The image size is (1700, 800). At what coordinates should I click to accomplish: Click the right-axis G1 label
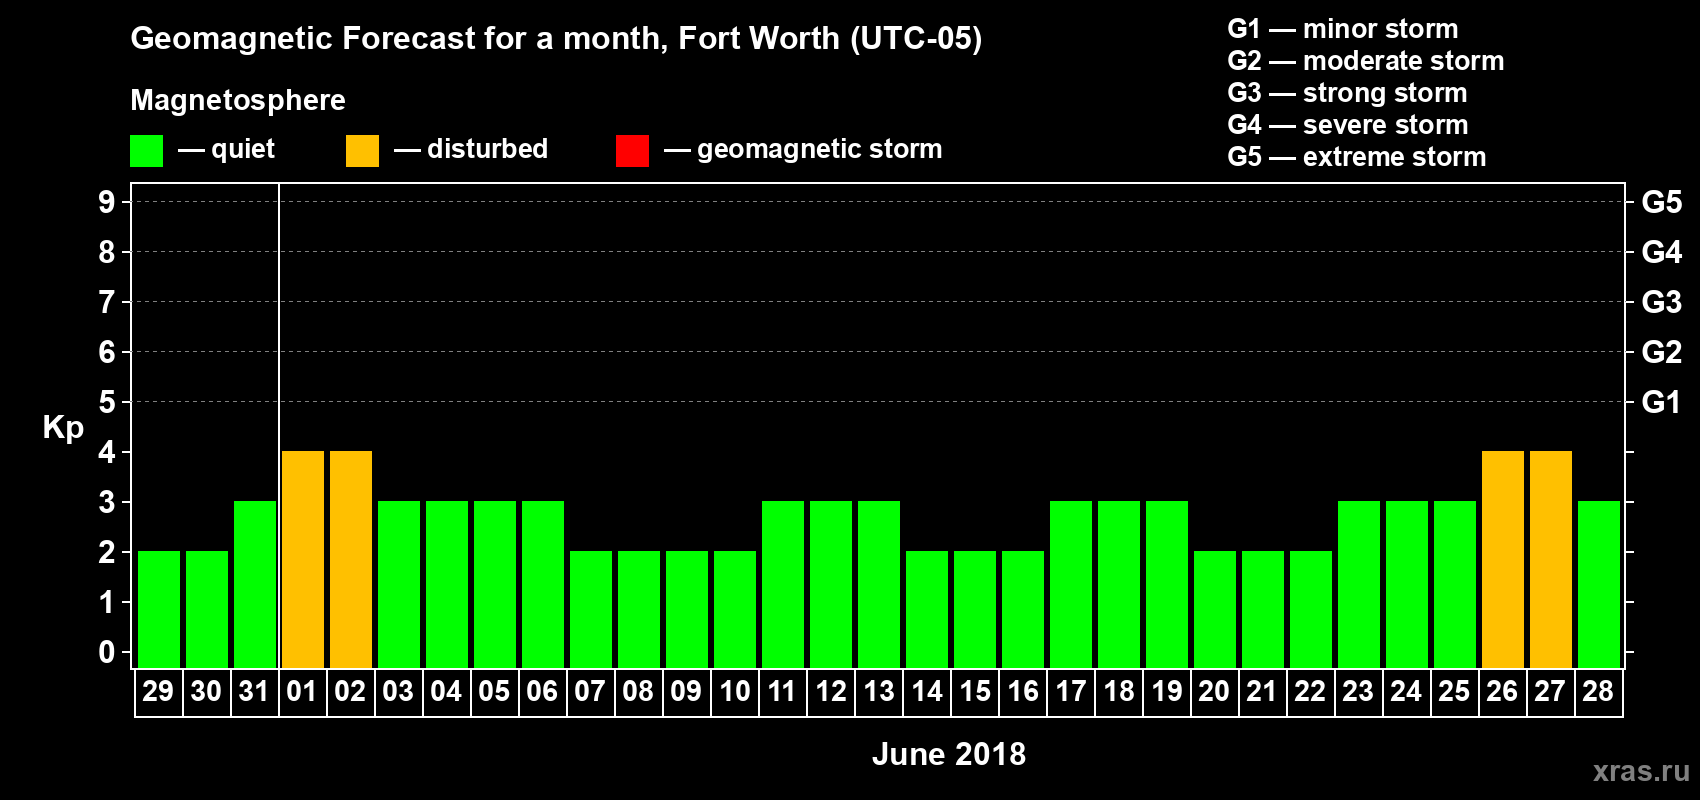[1662, 402]
